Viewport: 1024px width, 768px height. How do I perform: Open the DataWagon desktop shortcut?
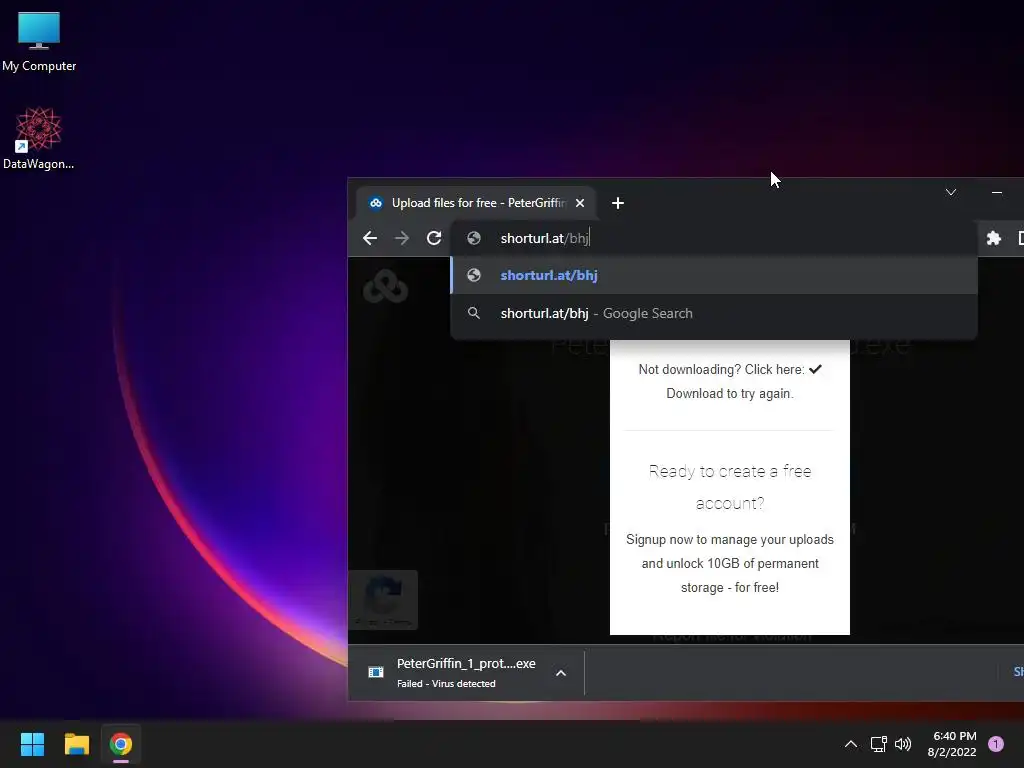(x=39, y=138)
